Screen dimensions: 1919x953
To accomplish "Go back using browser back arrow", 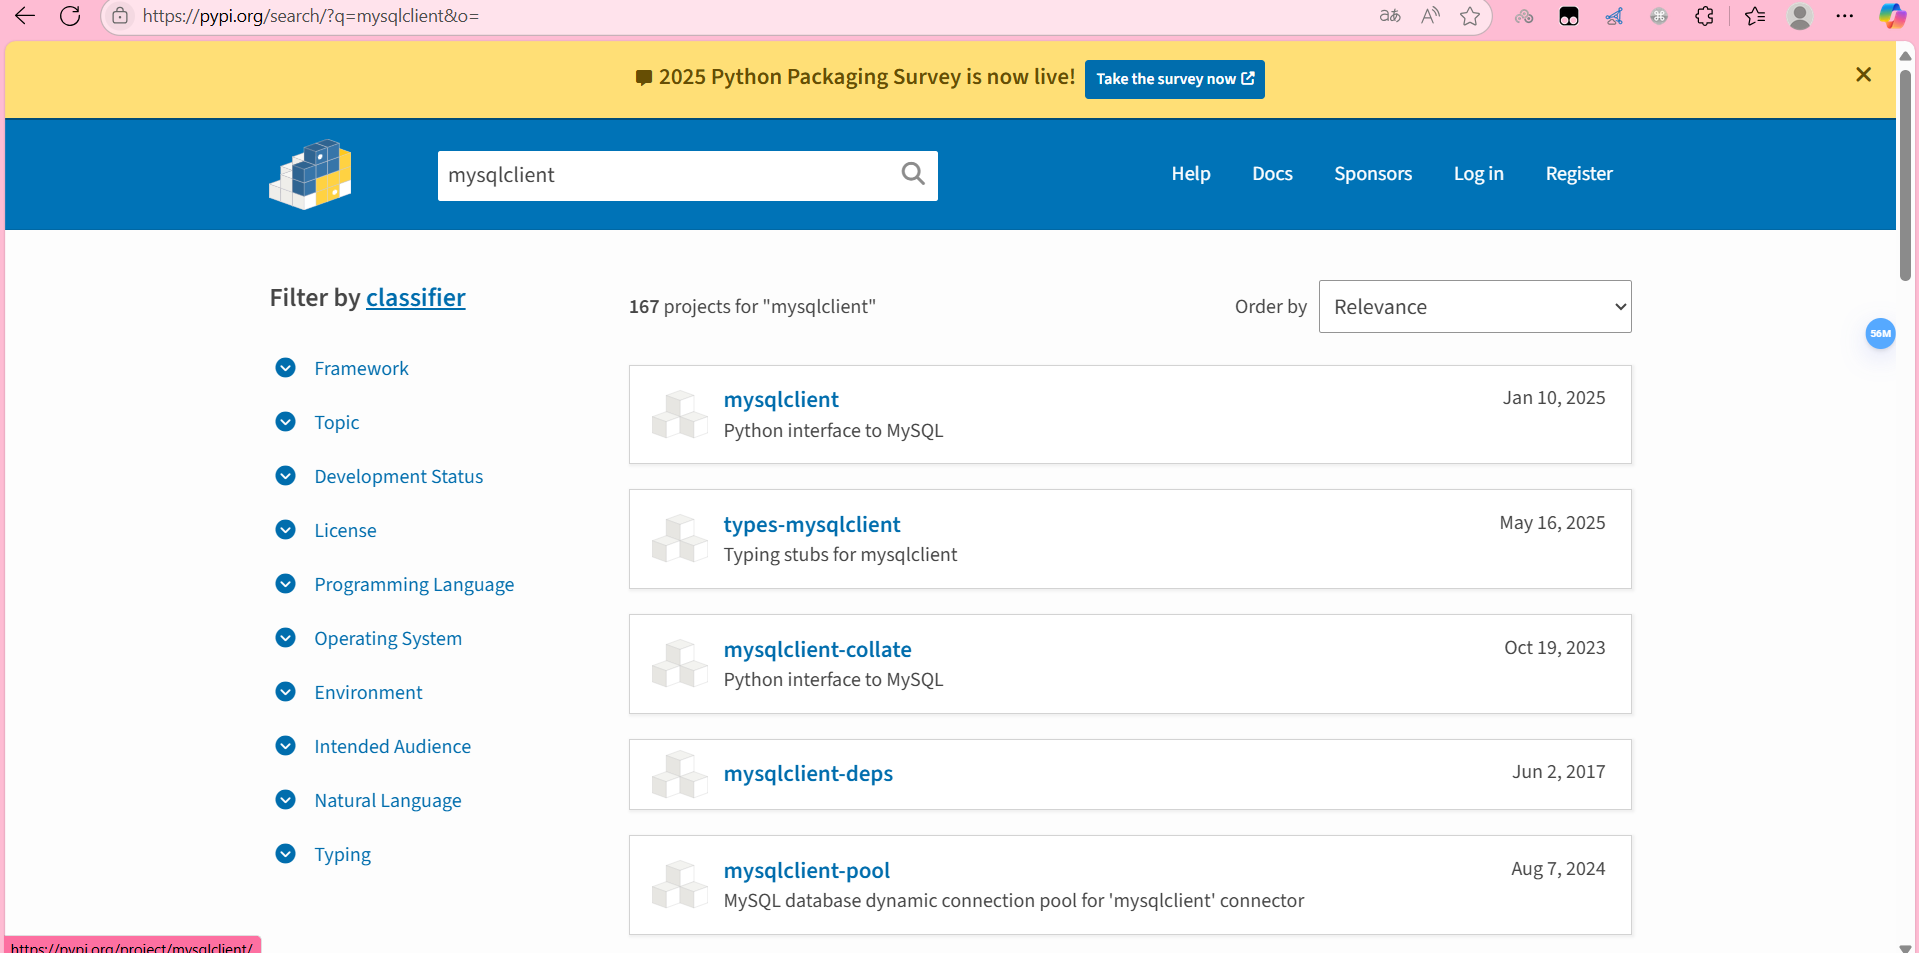I will (x=25, y=16).
